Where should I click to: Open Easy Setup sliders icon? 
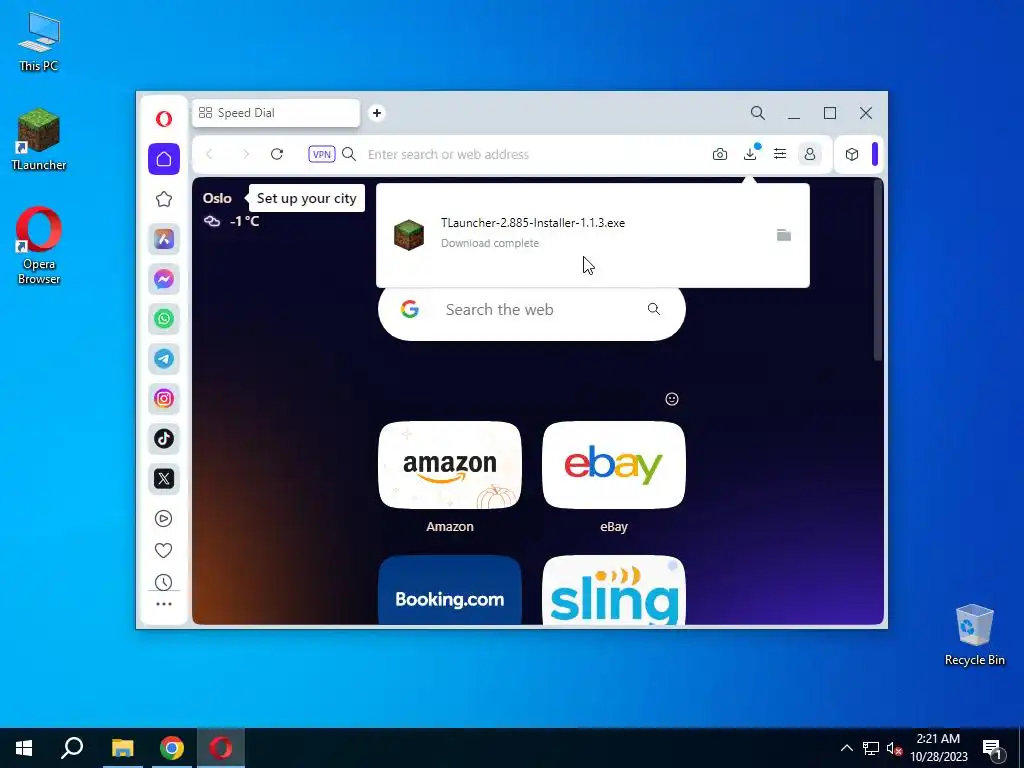pyautogui.click(x=780, y=154)
